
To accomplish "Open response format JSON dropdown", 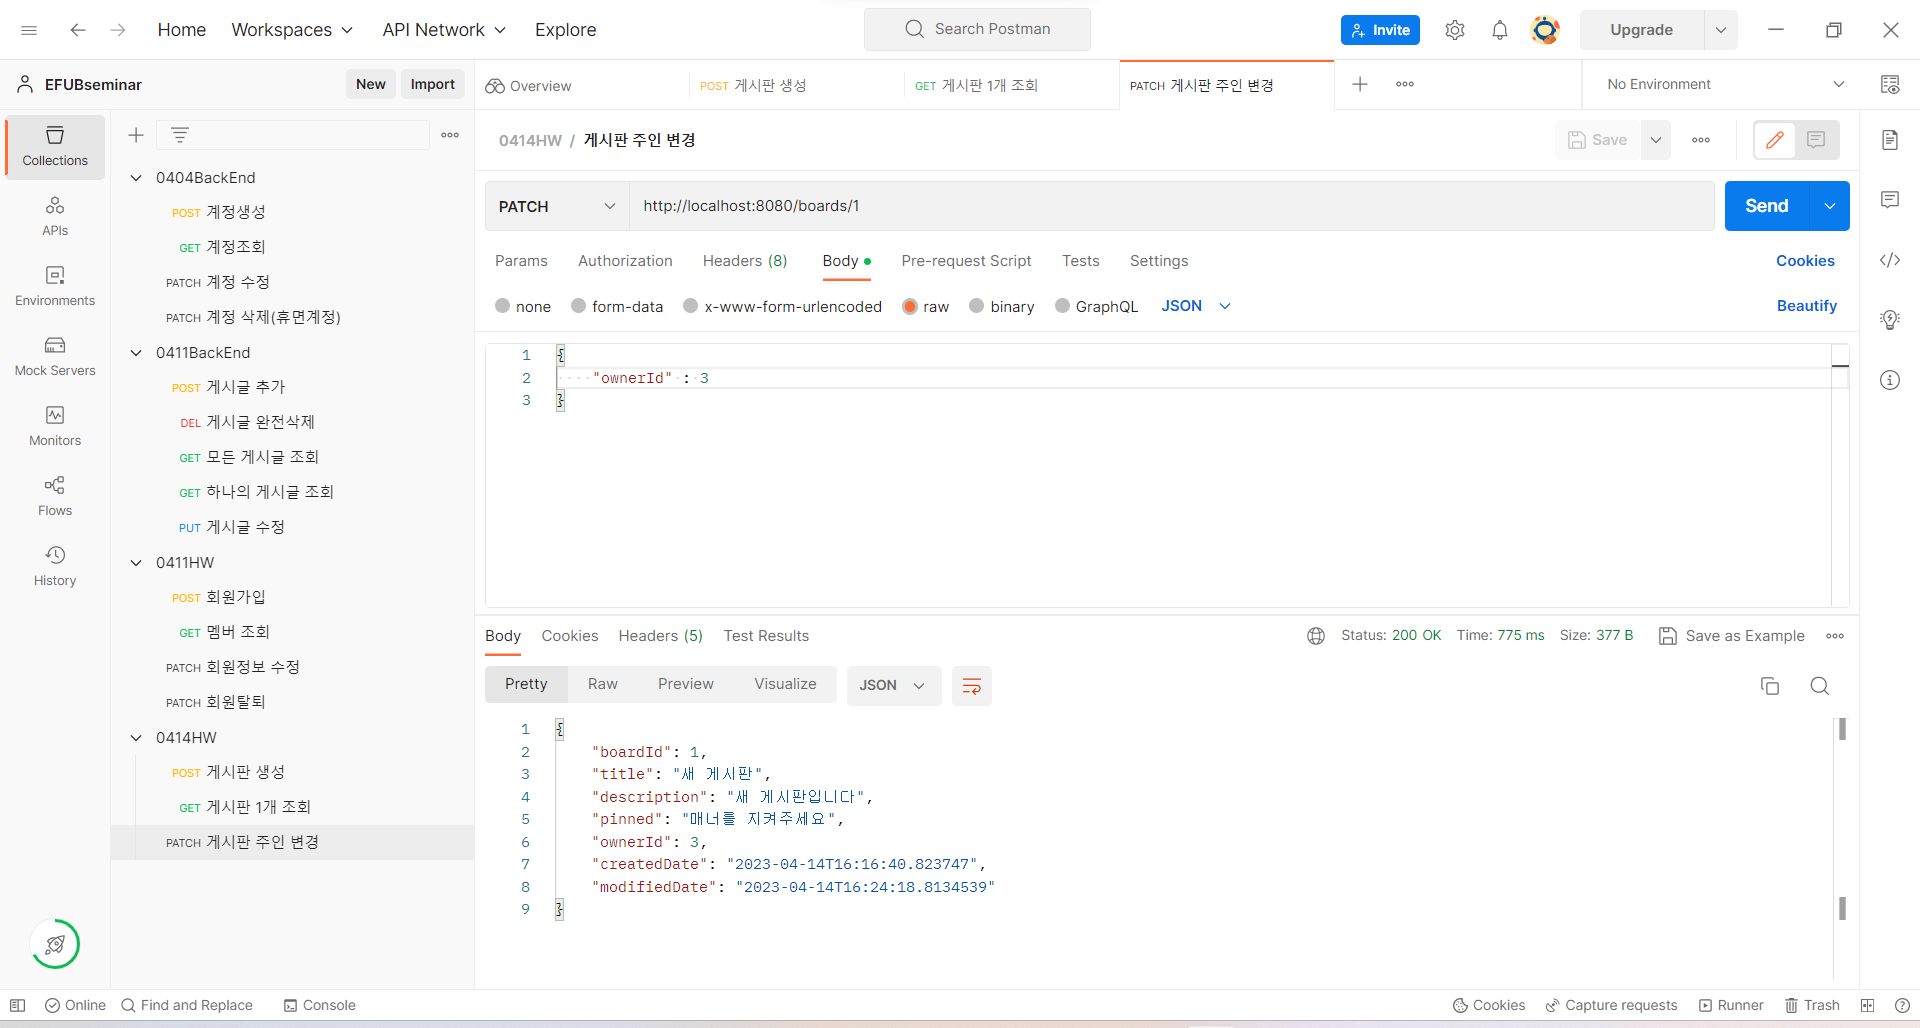I will pos(894,686).
